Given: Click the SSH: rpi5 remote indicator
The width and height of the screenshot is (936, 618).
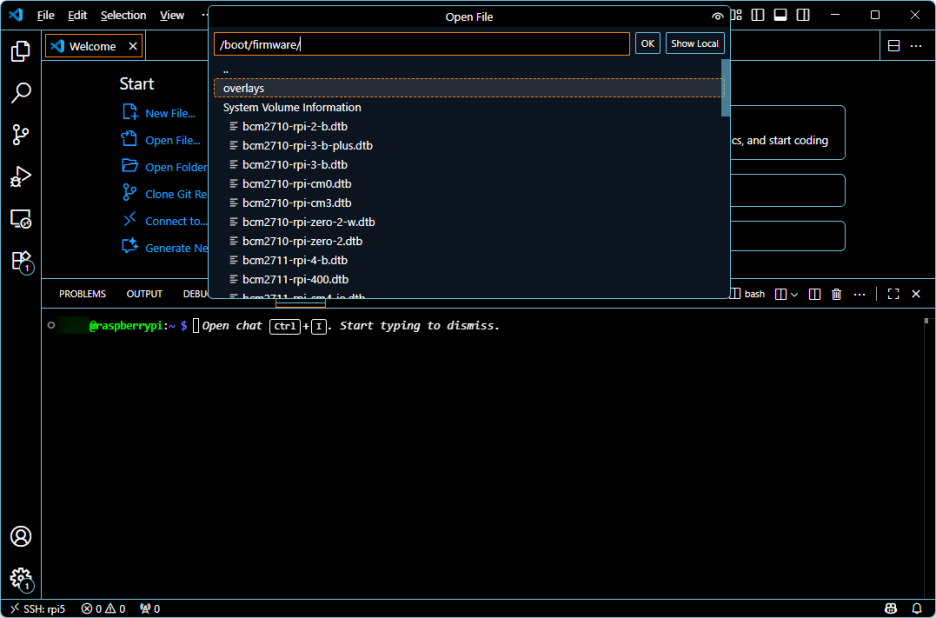Looking at the screenshot, I should pos(38,609).
